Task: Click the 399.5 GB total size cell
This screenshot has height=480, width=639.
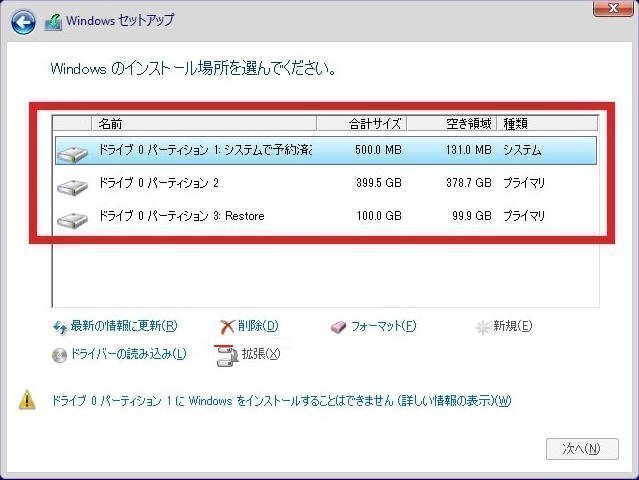Action: 379,183
